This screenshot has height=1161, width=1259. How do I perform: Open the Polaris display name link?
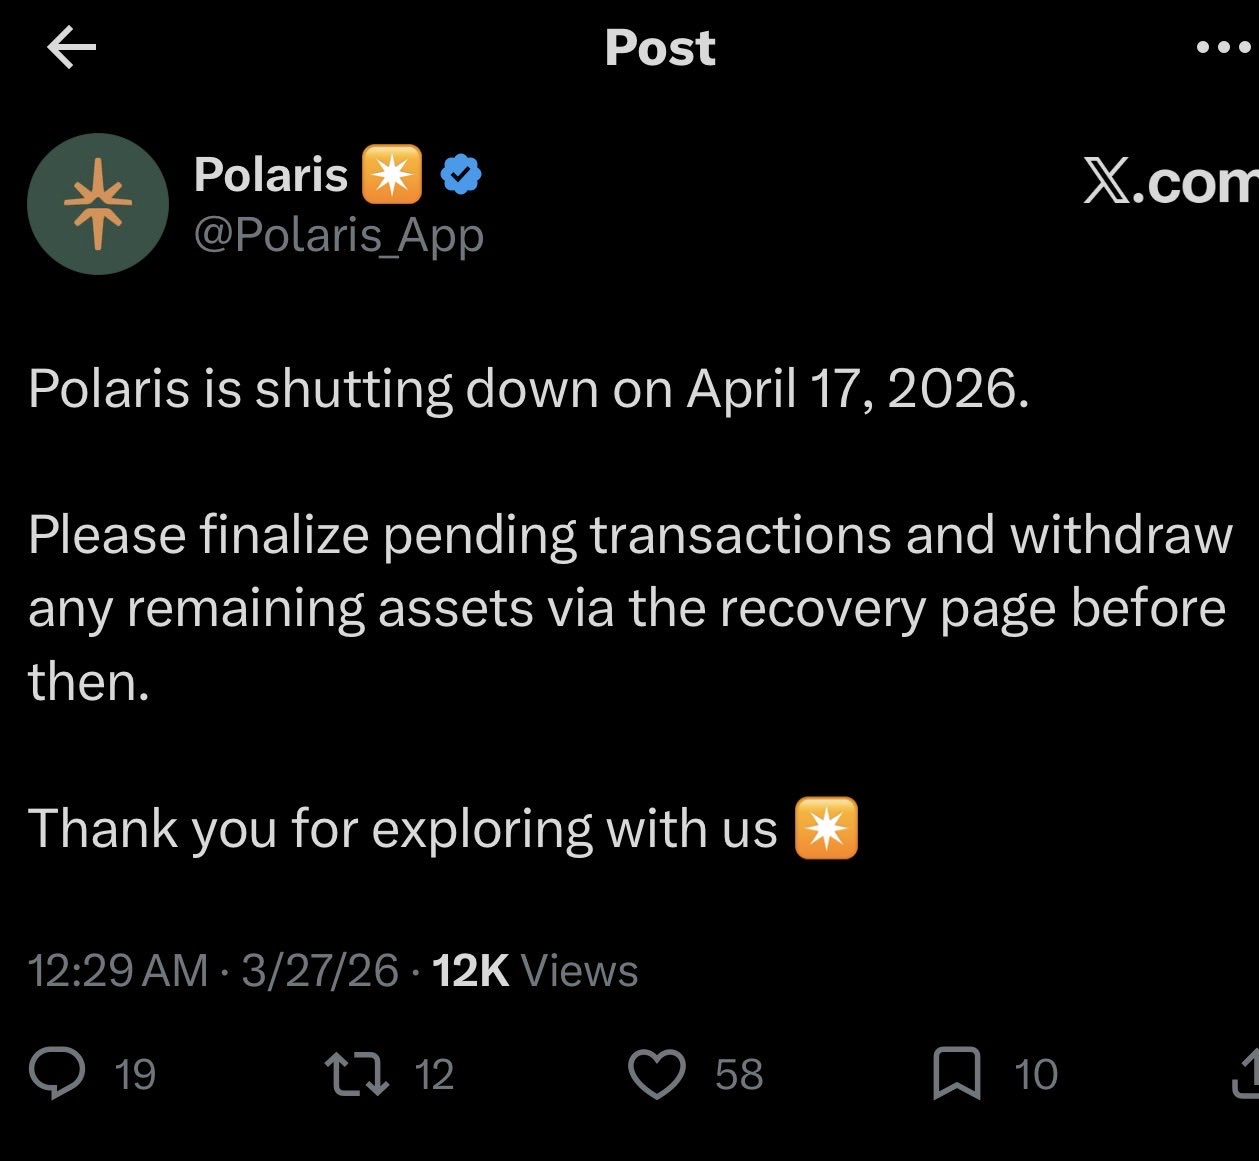[x=270, y=175]
